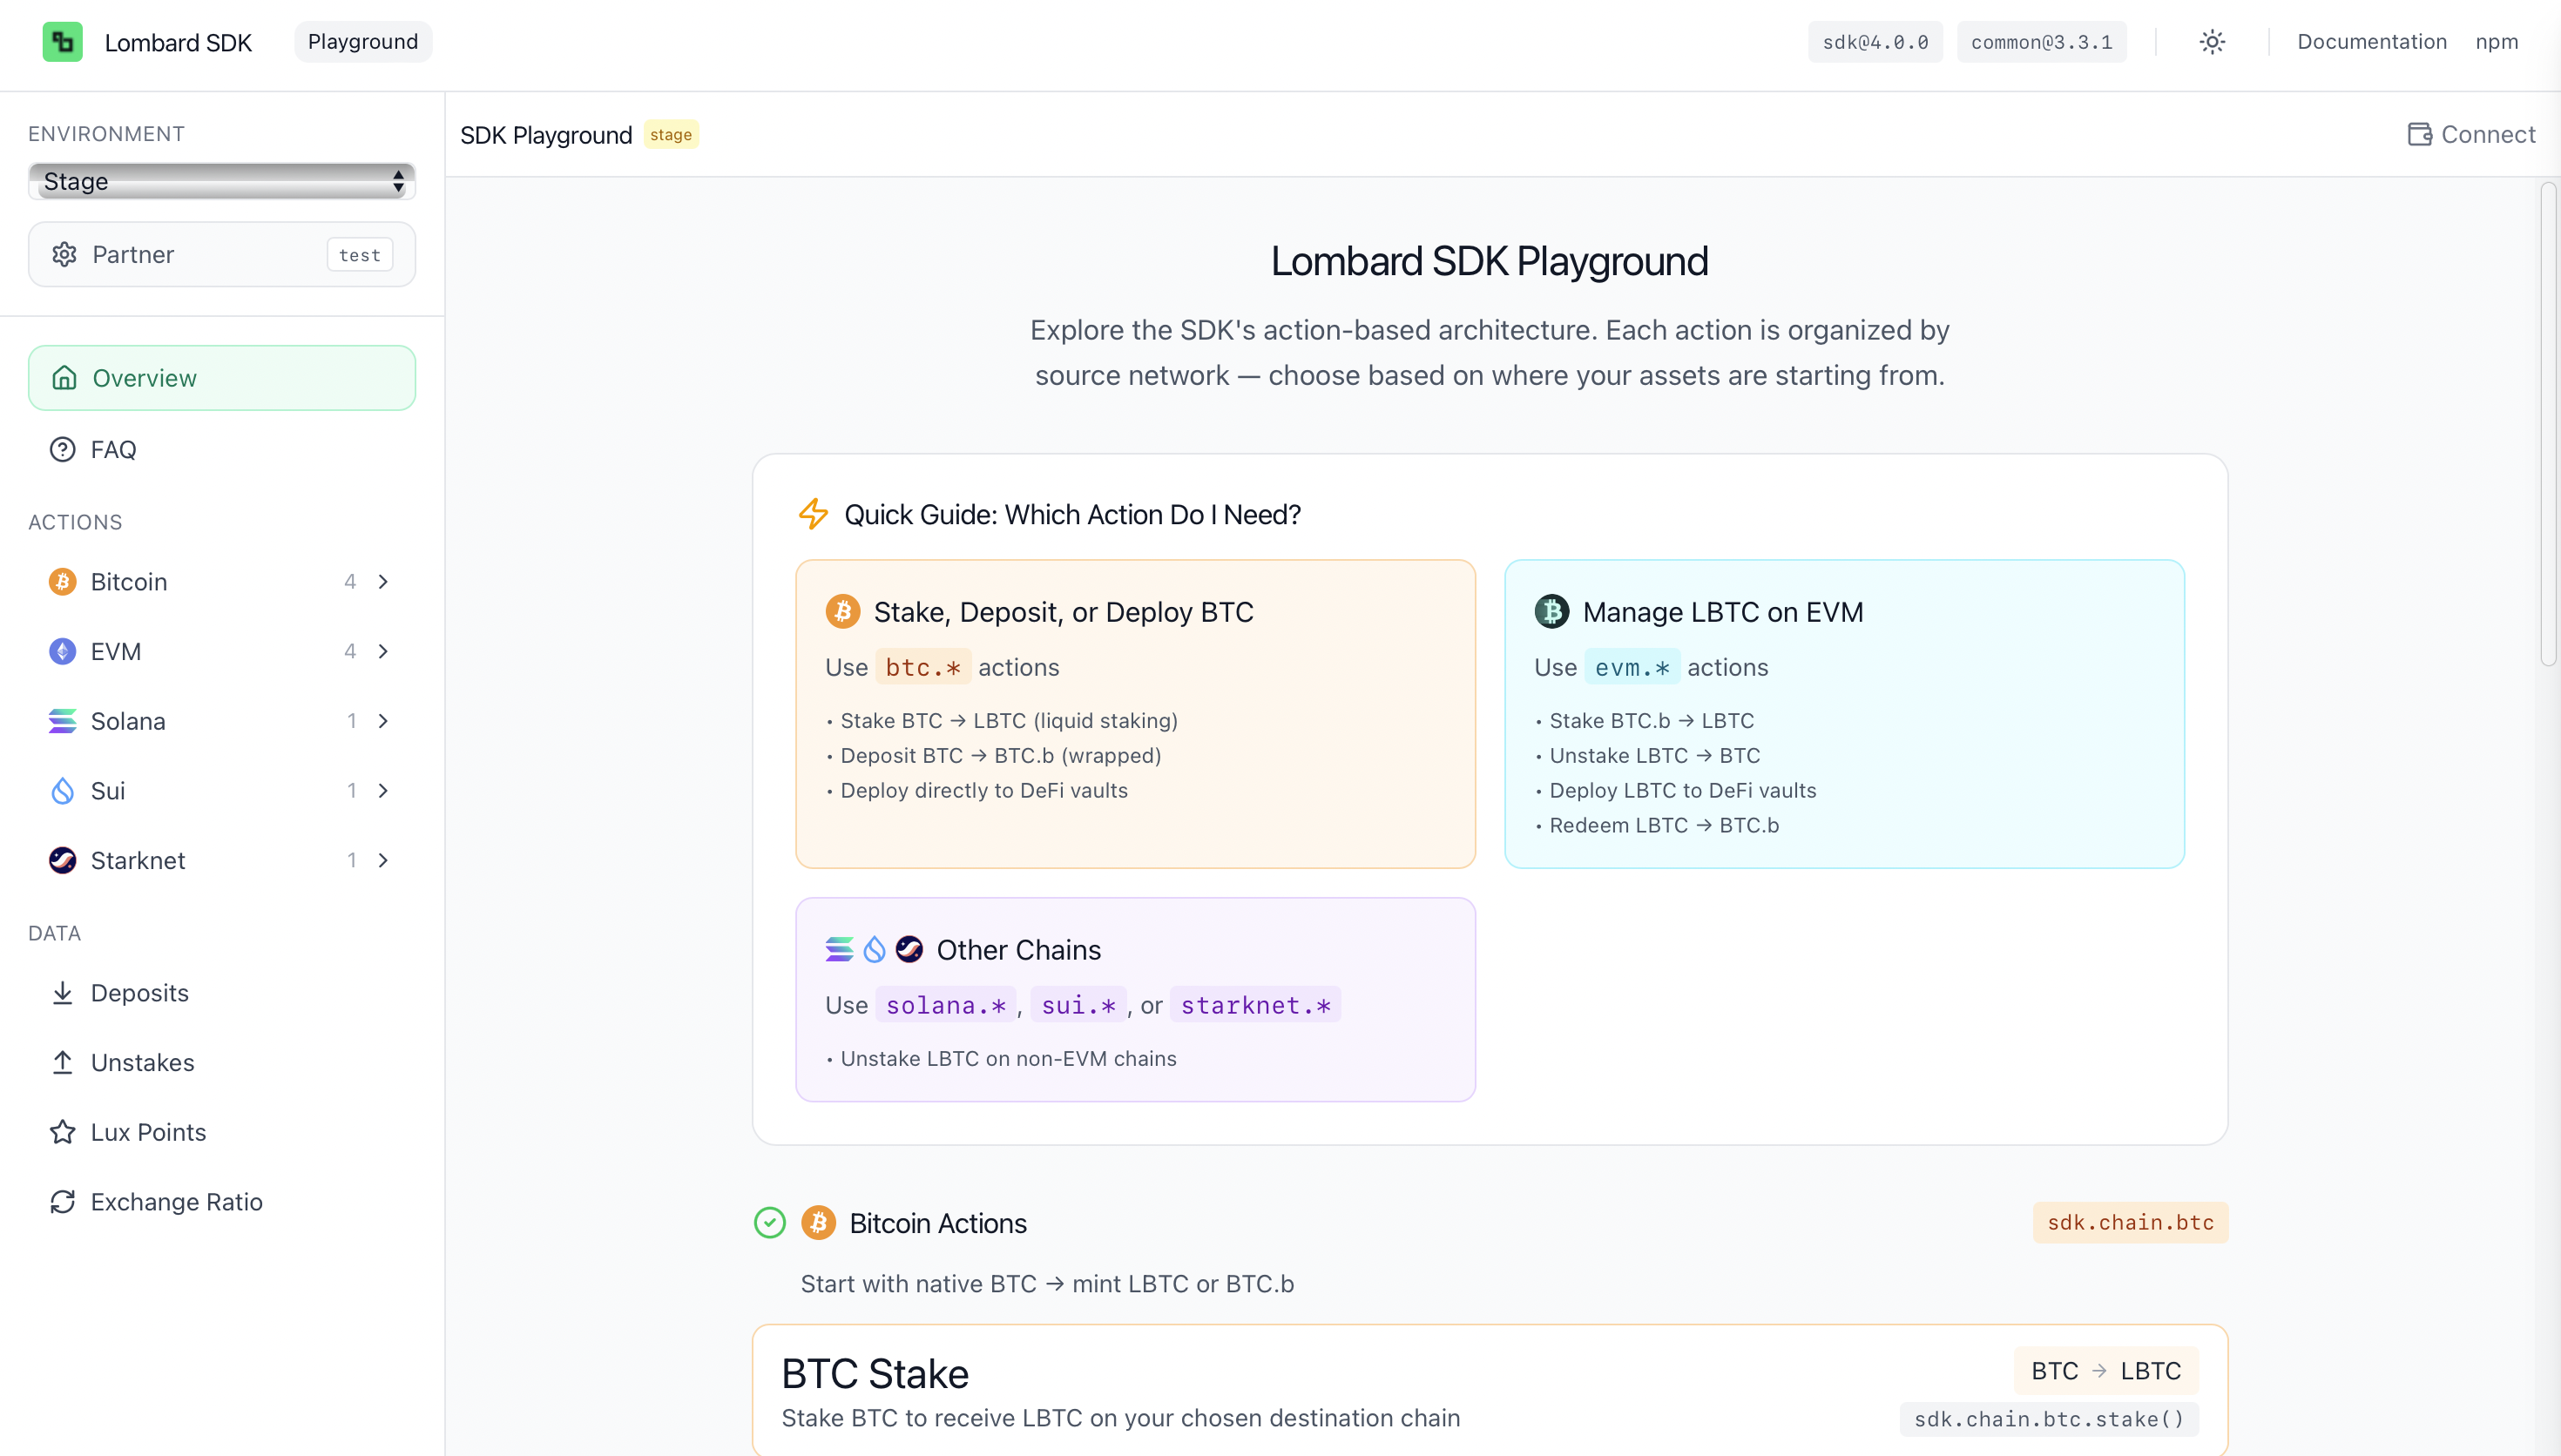Toggle the light/dark theme sun icon
Viewport: 2561px width, 1456px height.
(x=2211, y=42)
